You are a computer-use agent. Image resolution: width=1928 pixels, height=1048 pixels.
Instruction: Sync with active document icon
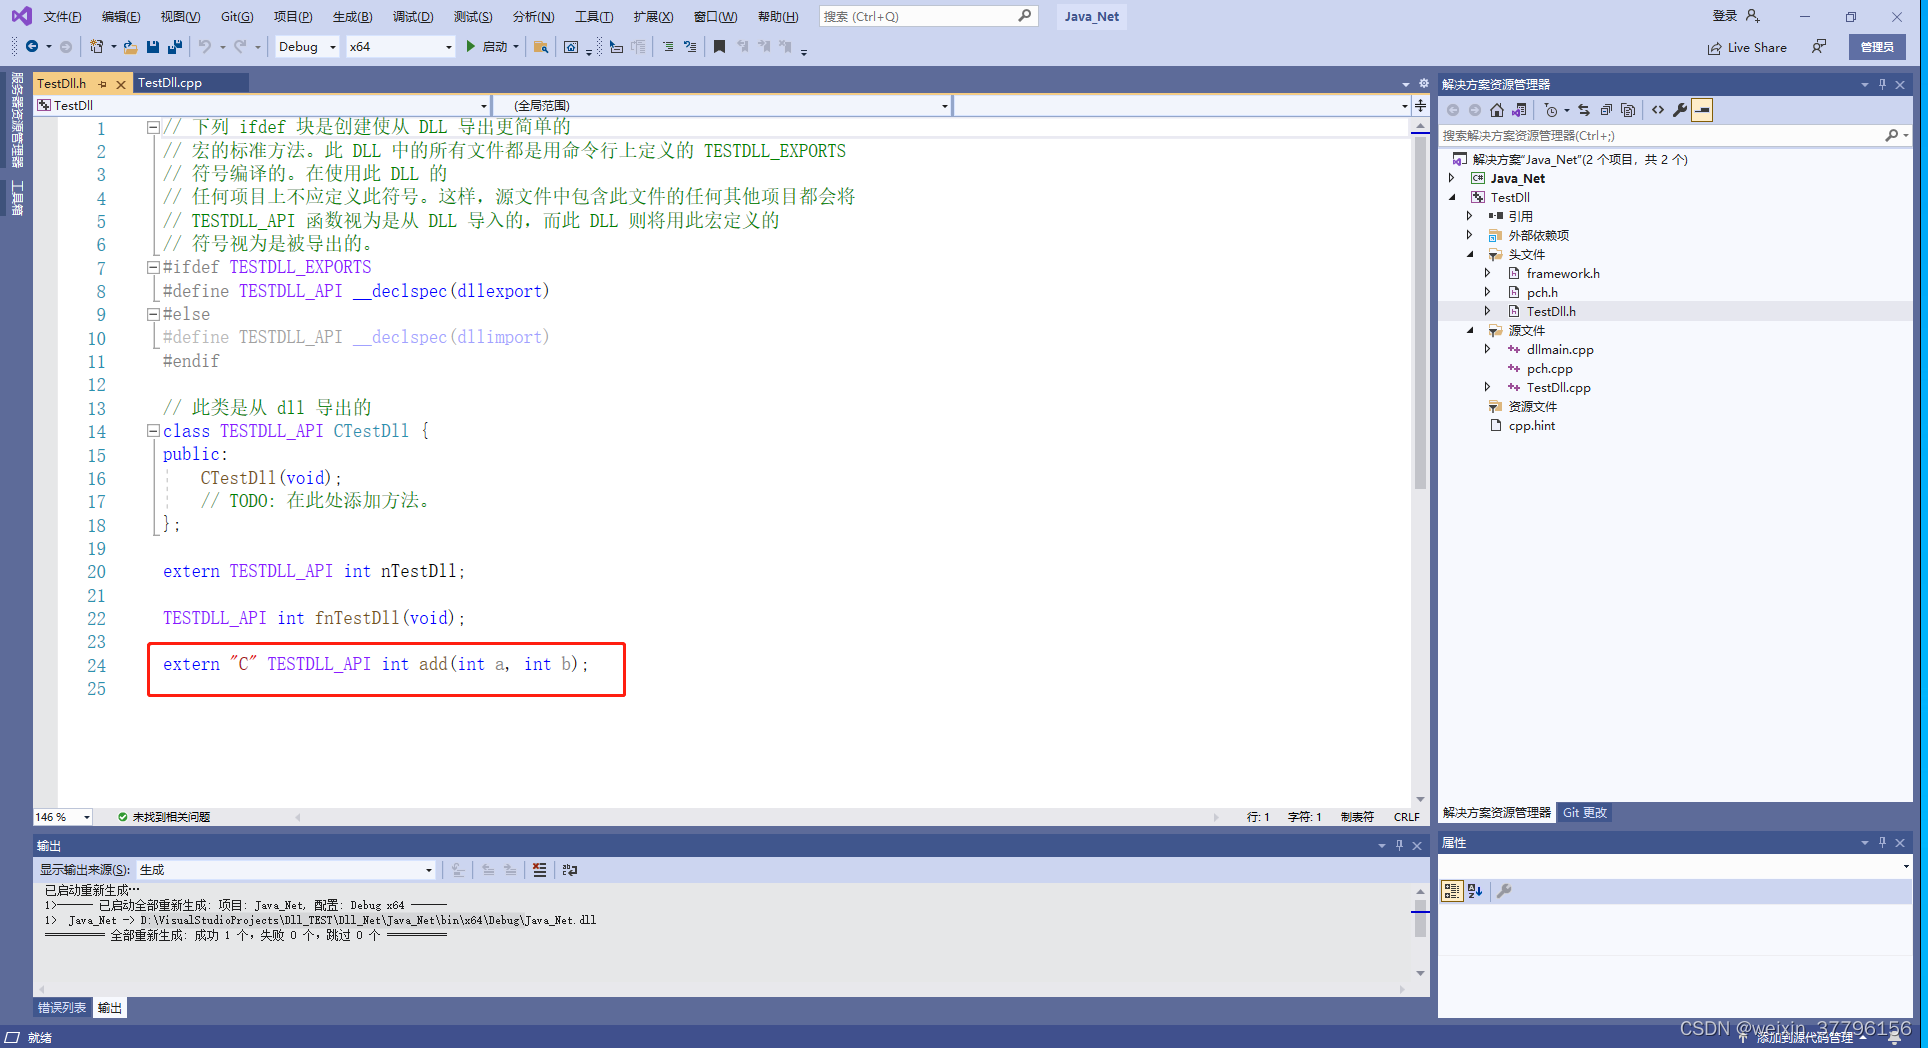(x=1584, y=110)
